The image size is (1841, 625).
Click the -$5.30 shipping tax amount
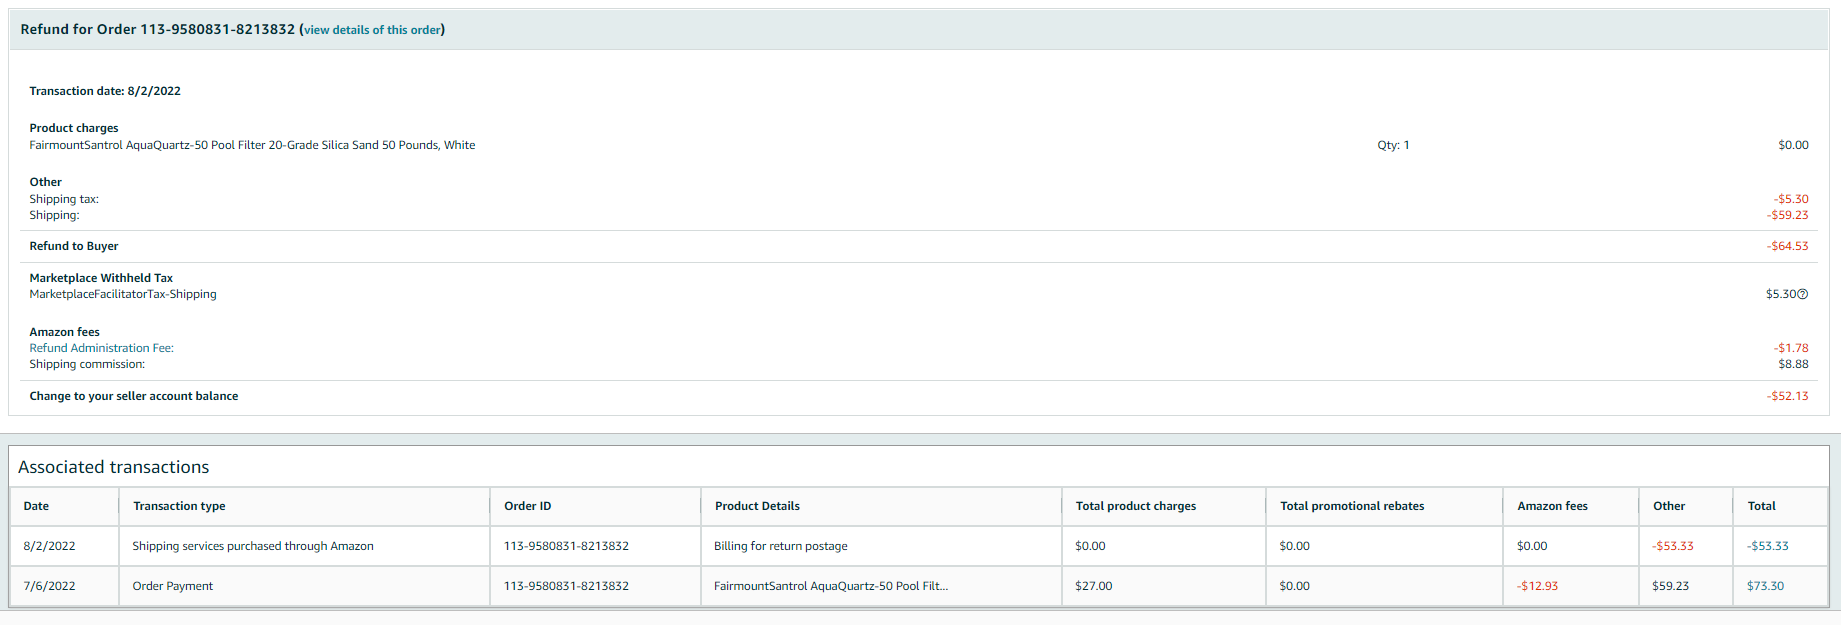[1791, 199]
